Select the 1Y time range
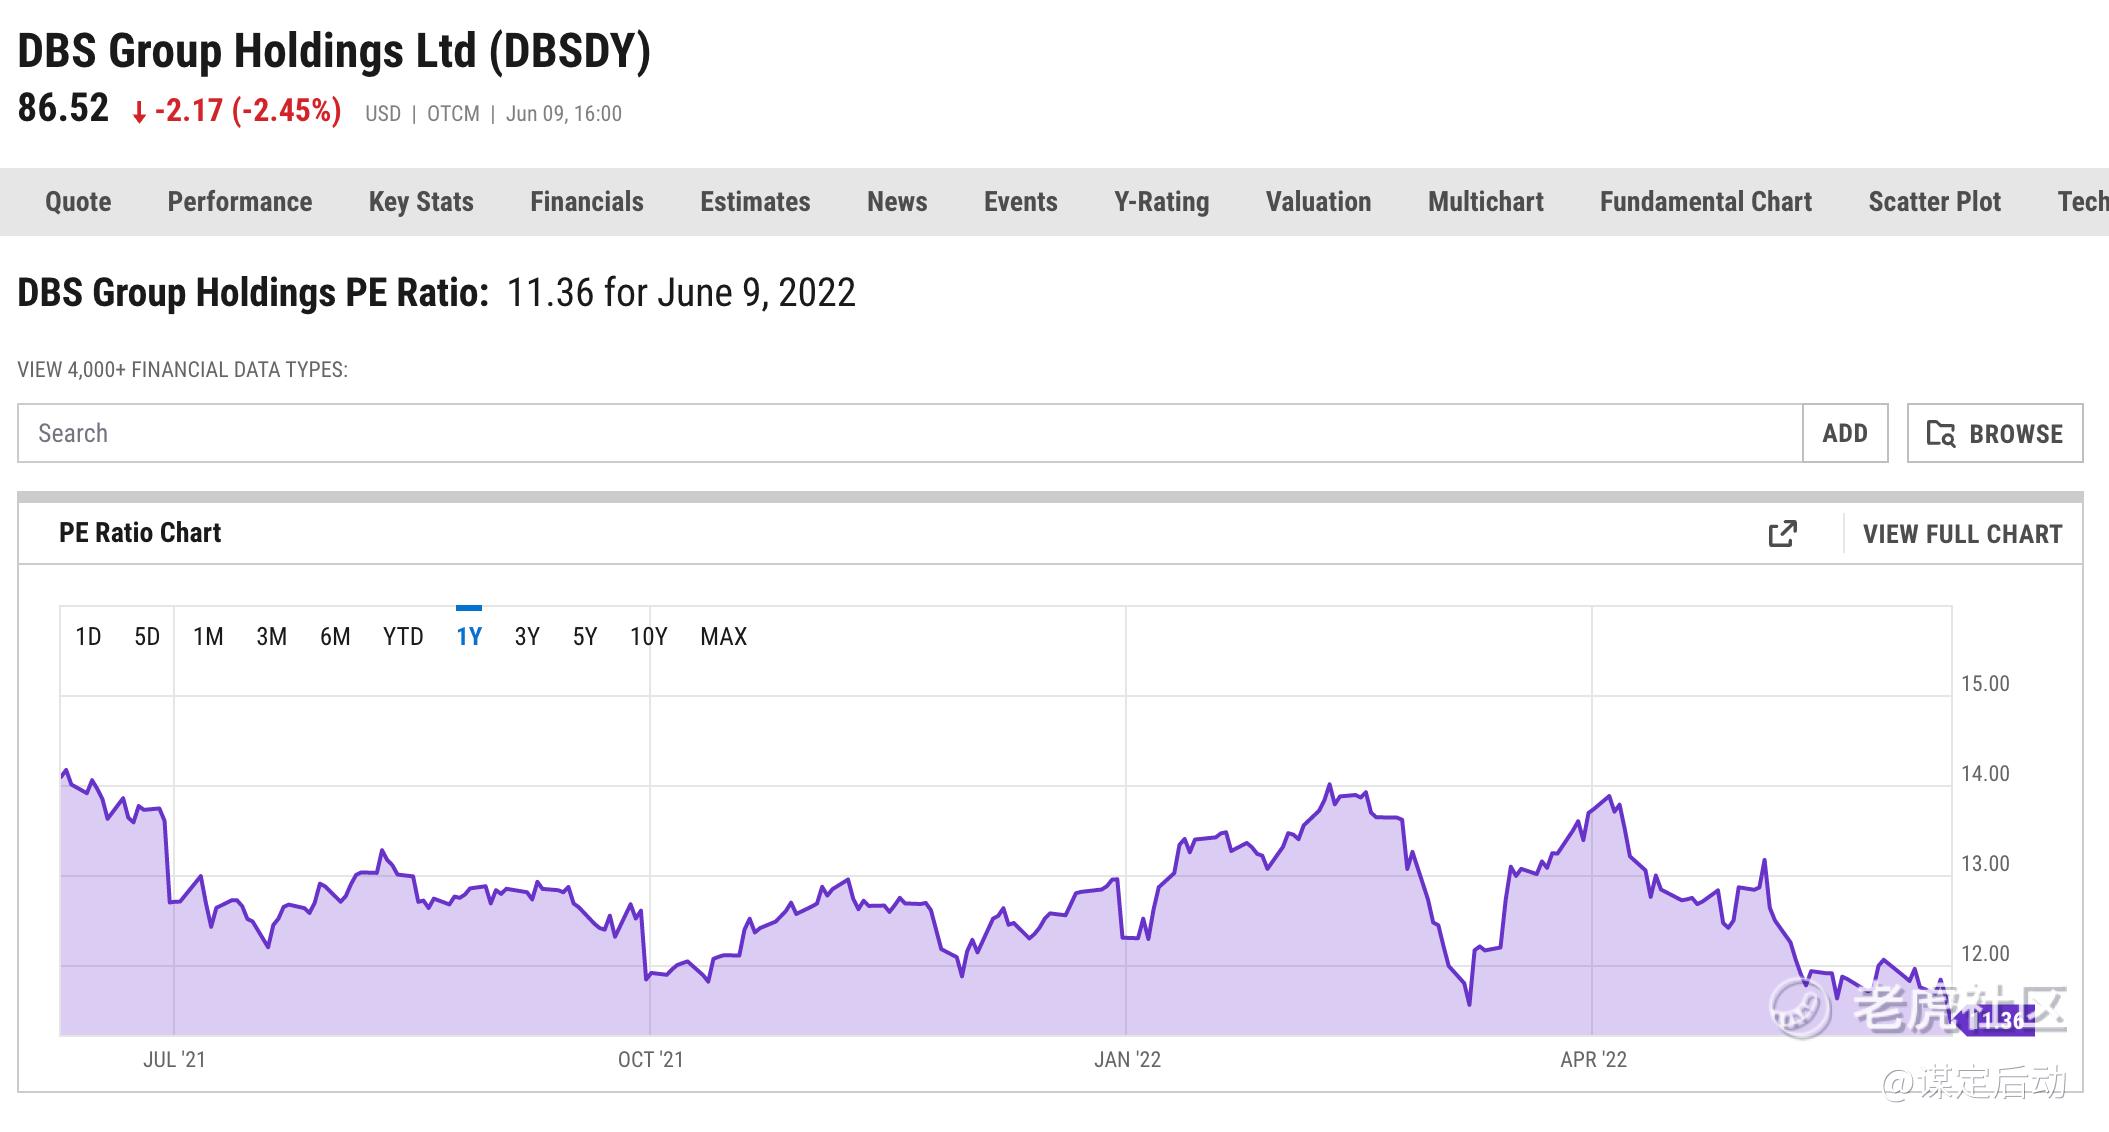Image resolution: width=2109 pixels, height=1132 pixels. pos(469,637)
